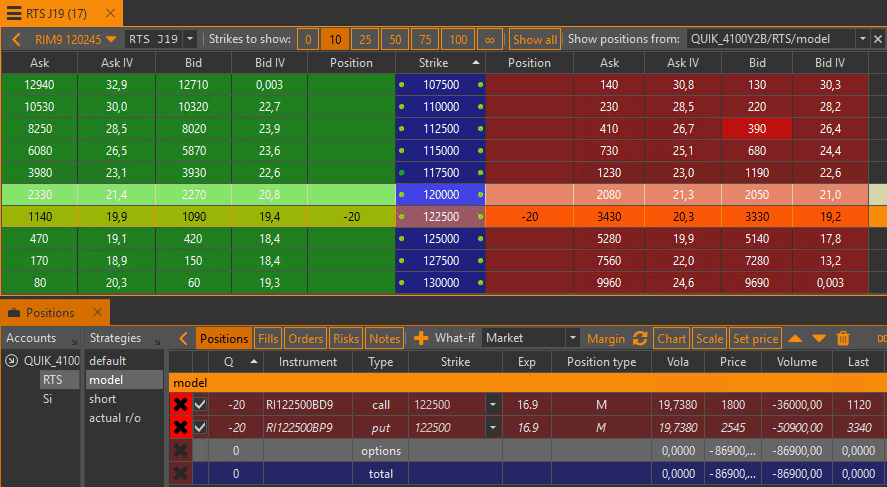The image size is (887, 487).
Task: Set strikes to show to 25
Action: pyautogui.click(x=364, y=40)
